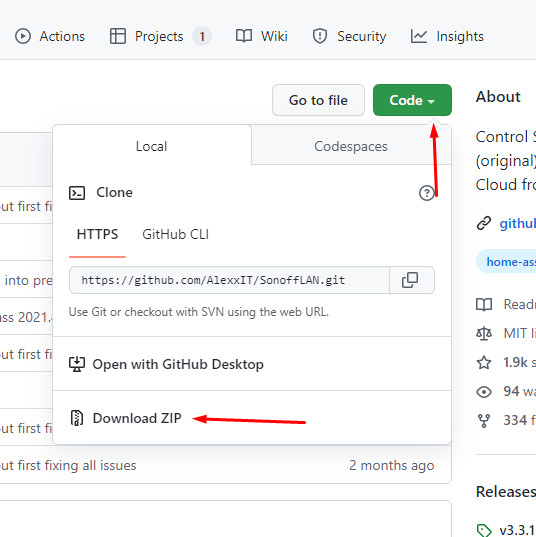This screenshot has height=537, width=536.
Task: Click the Actions play icon
Action: pos(23,36)
